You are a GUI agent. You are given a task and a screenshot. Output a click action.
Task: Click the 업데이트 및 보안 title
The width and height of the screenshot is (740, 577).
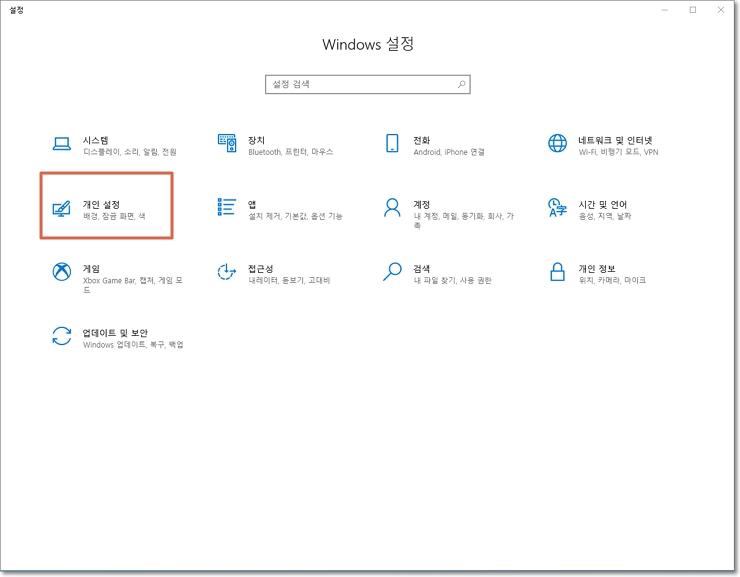115,333
